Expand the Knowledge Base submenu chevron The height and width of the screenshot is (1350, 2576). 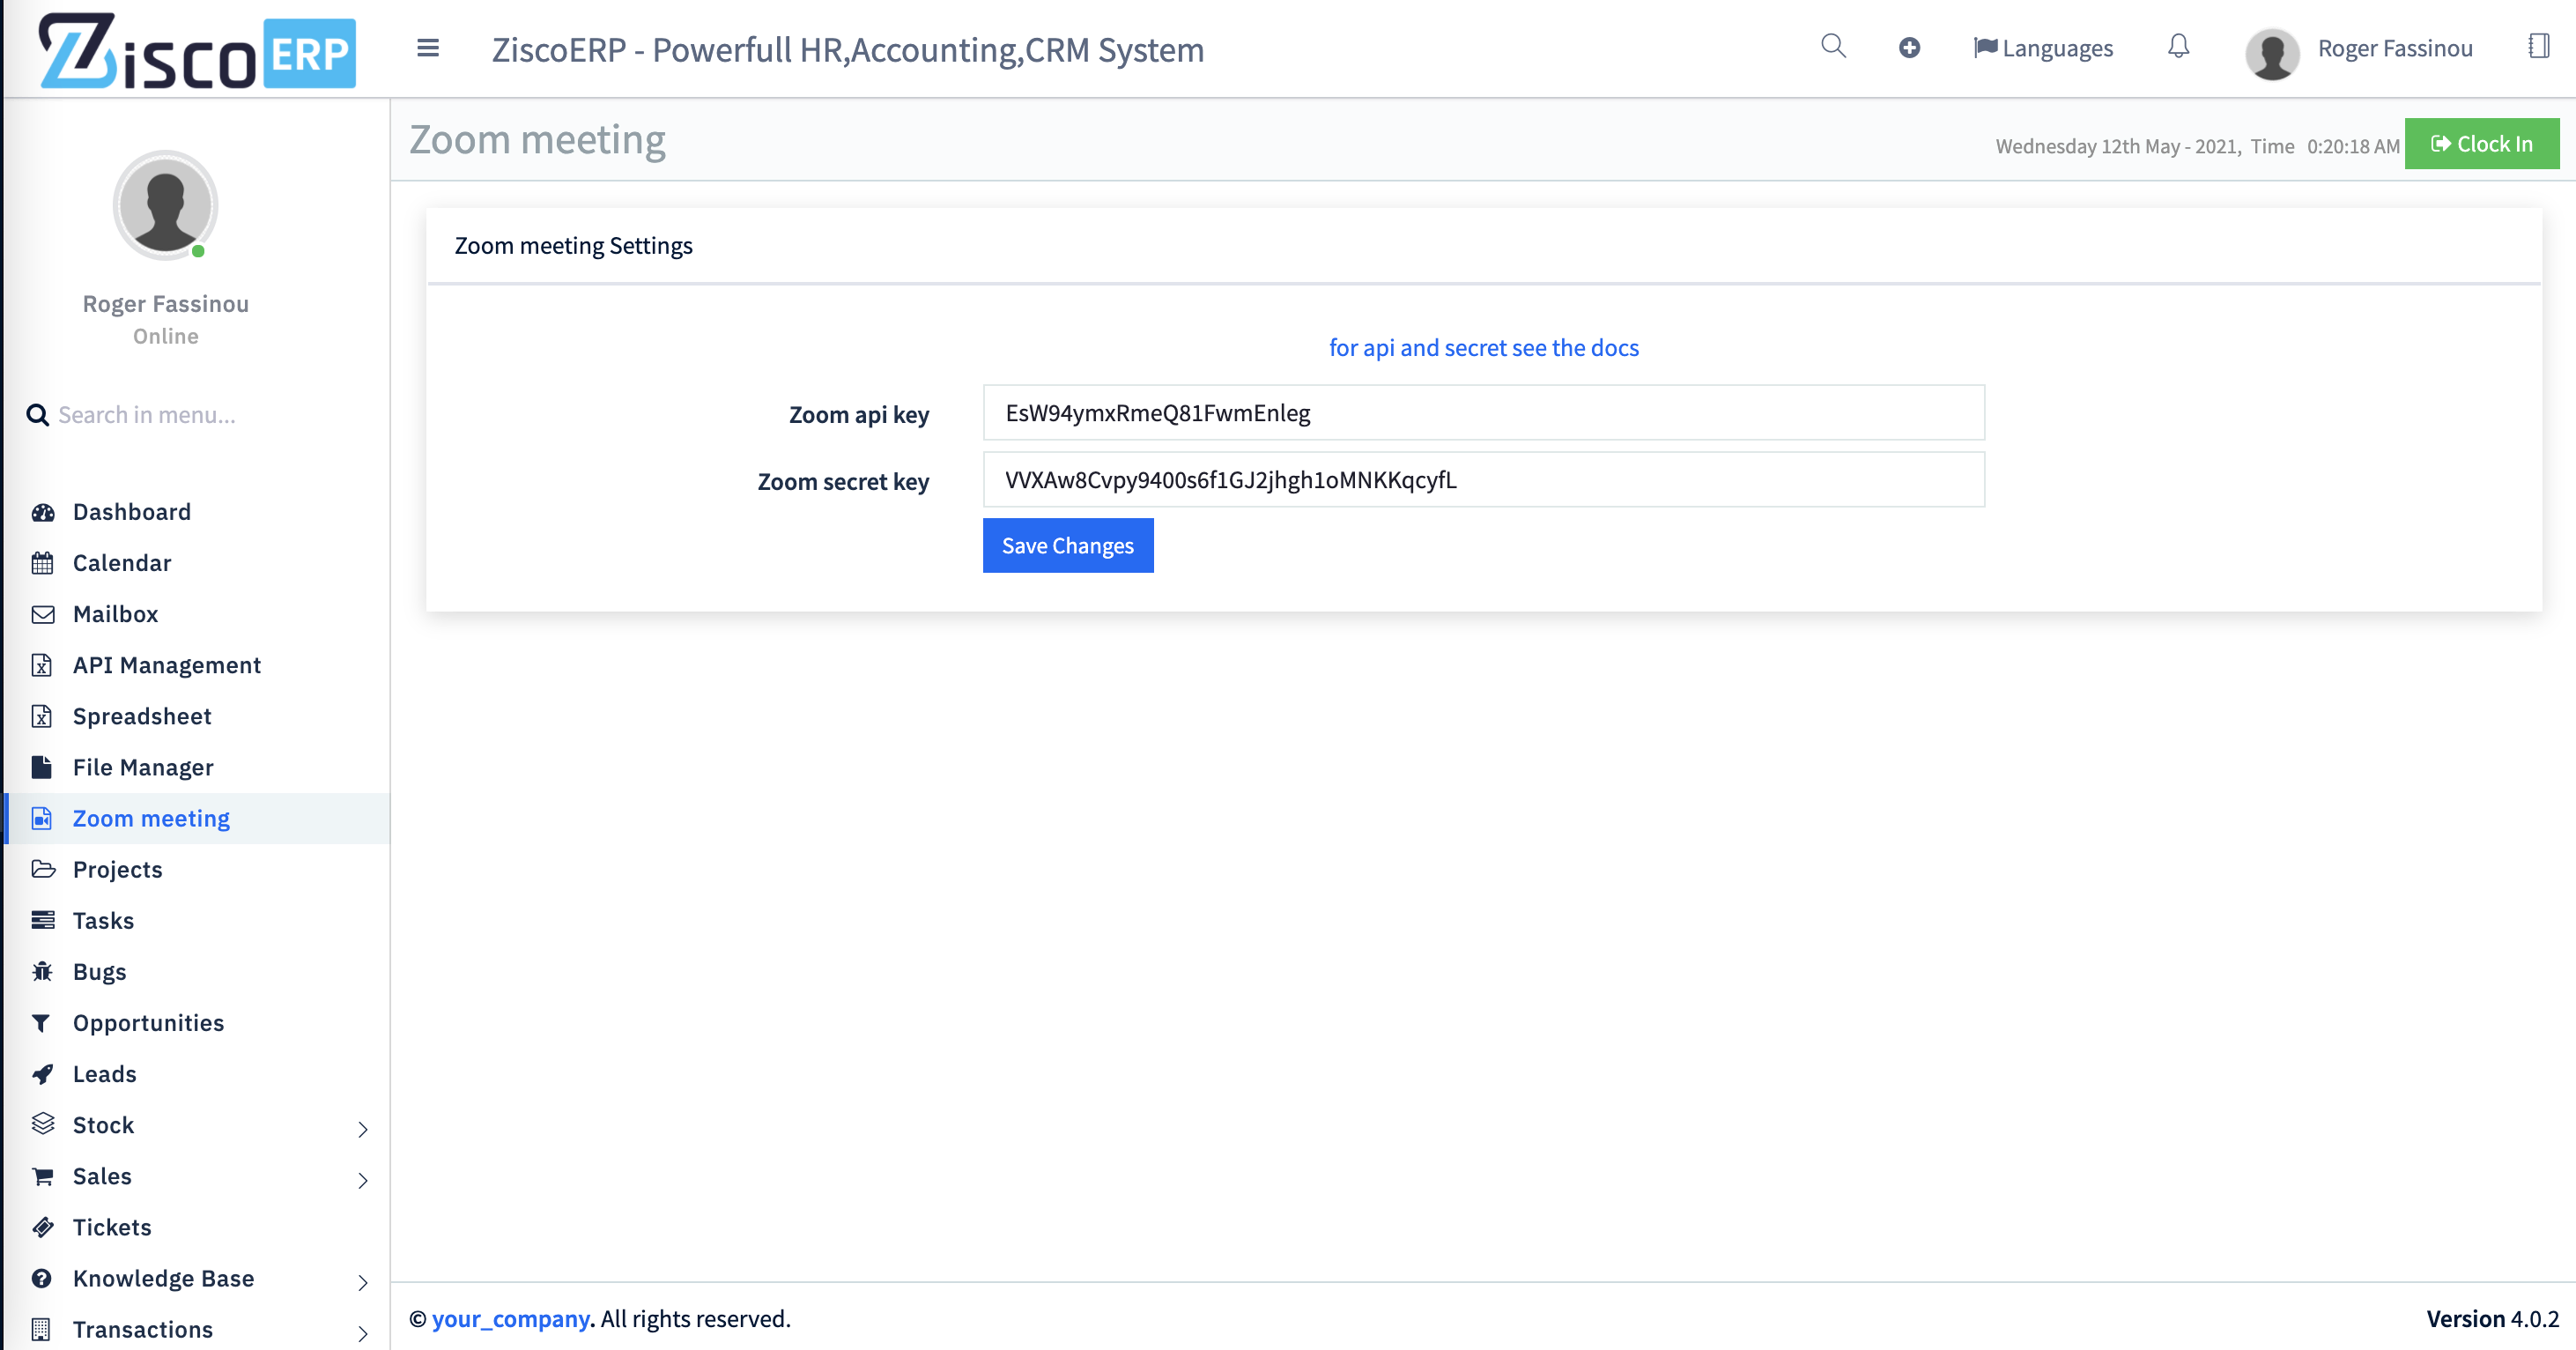363,1282
